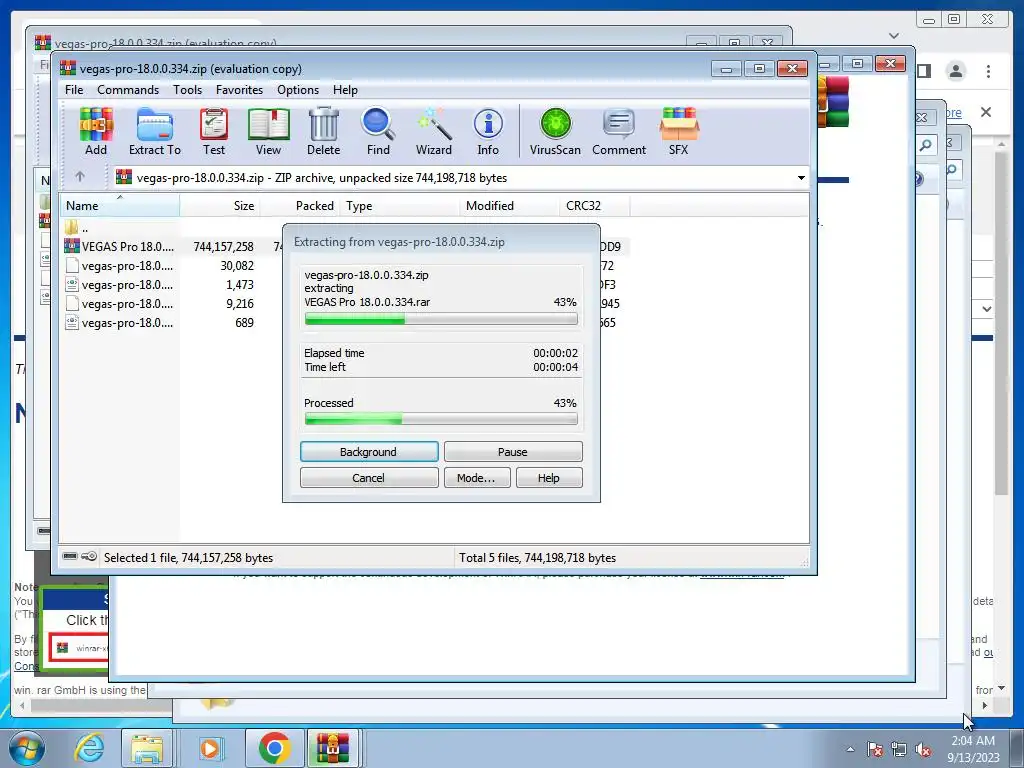Screen dimensions: 1024x768
Task: Open Windows Media Player from taskbar
Action: (210, 748)
